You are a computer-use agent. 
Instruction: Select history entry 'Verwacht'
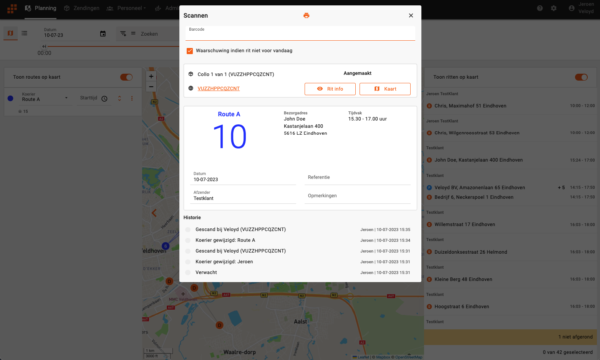coord(206,272)
